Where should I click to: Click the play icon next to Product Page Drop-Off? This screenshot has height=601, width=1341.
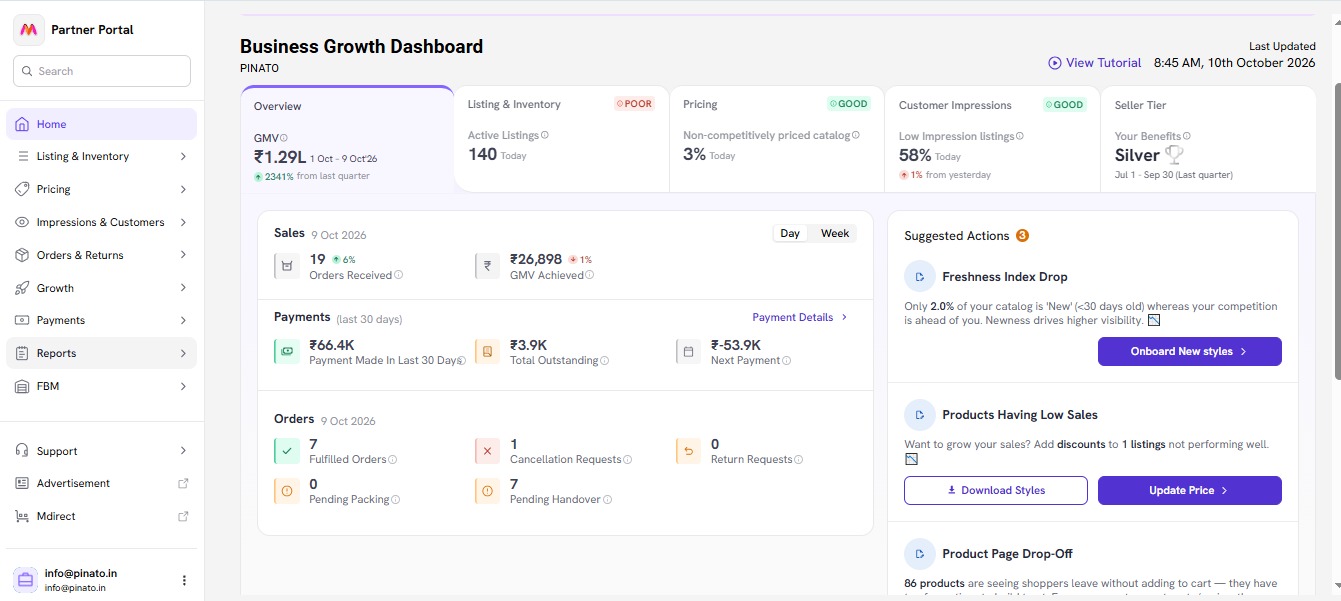click(919, 553)
